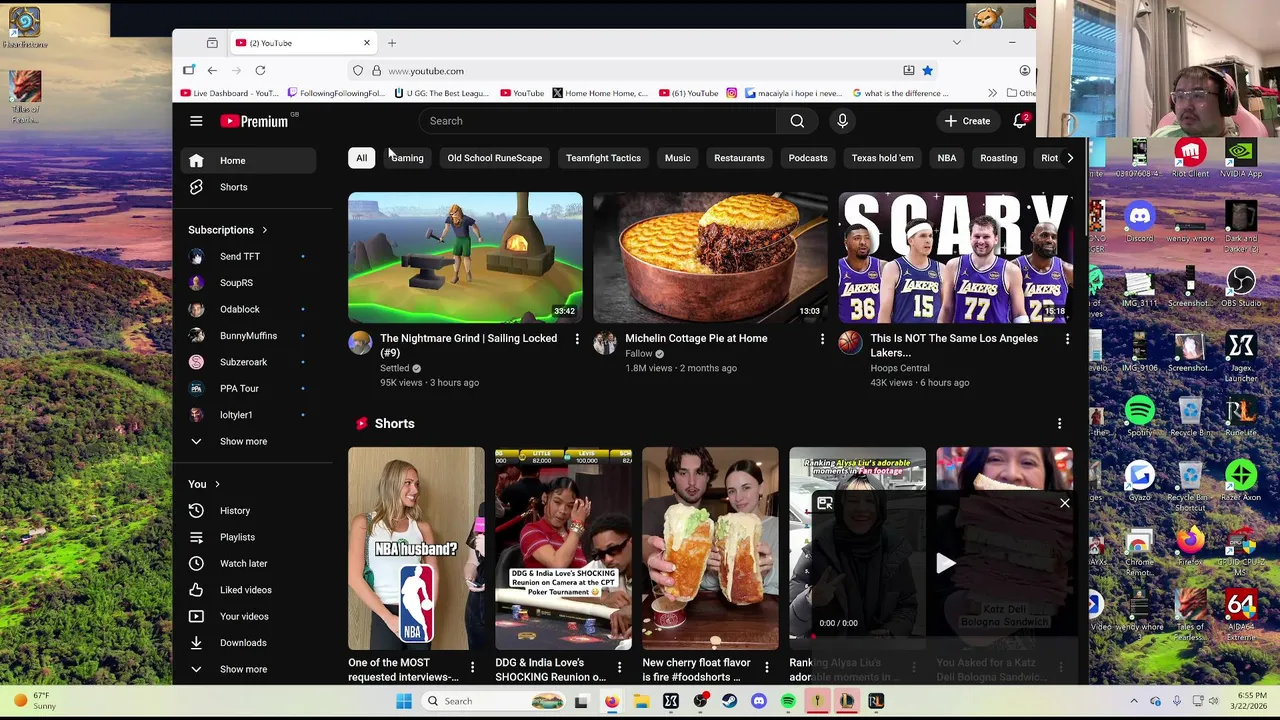
Task: Open the NBA husband short thumbnail
Action: (x=416, y=548)
